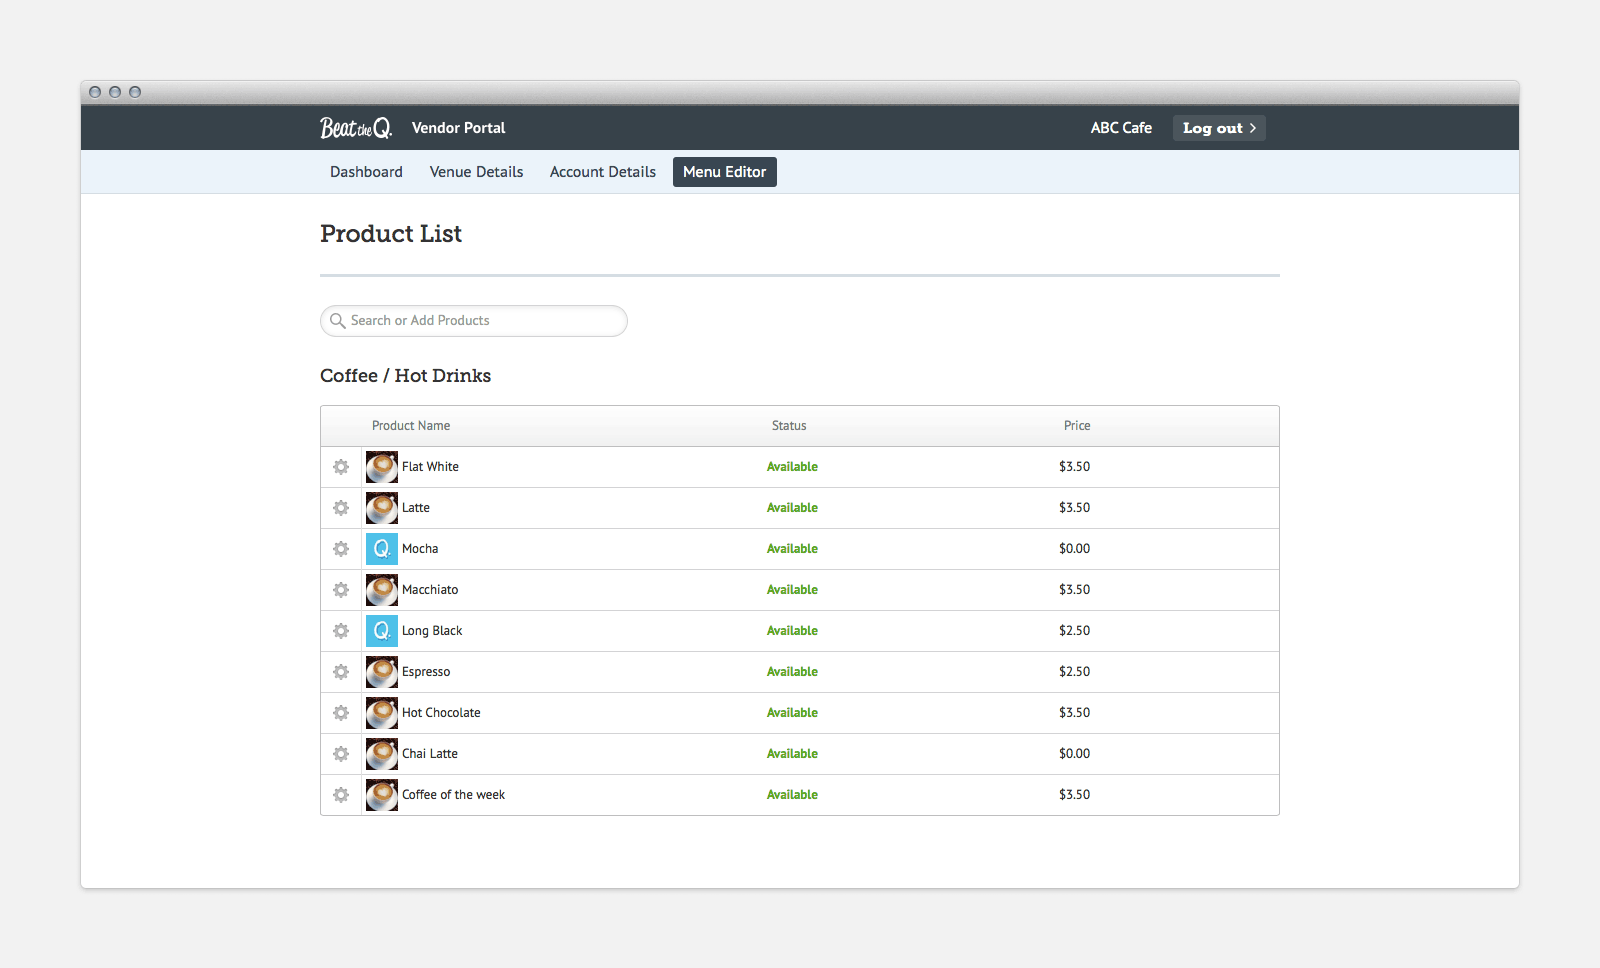Click the Product Name column header
This screenshot has height=968, width=1600.
tap(410, 425)
